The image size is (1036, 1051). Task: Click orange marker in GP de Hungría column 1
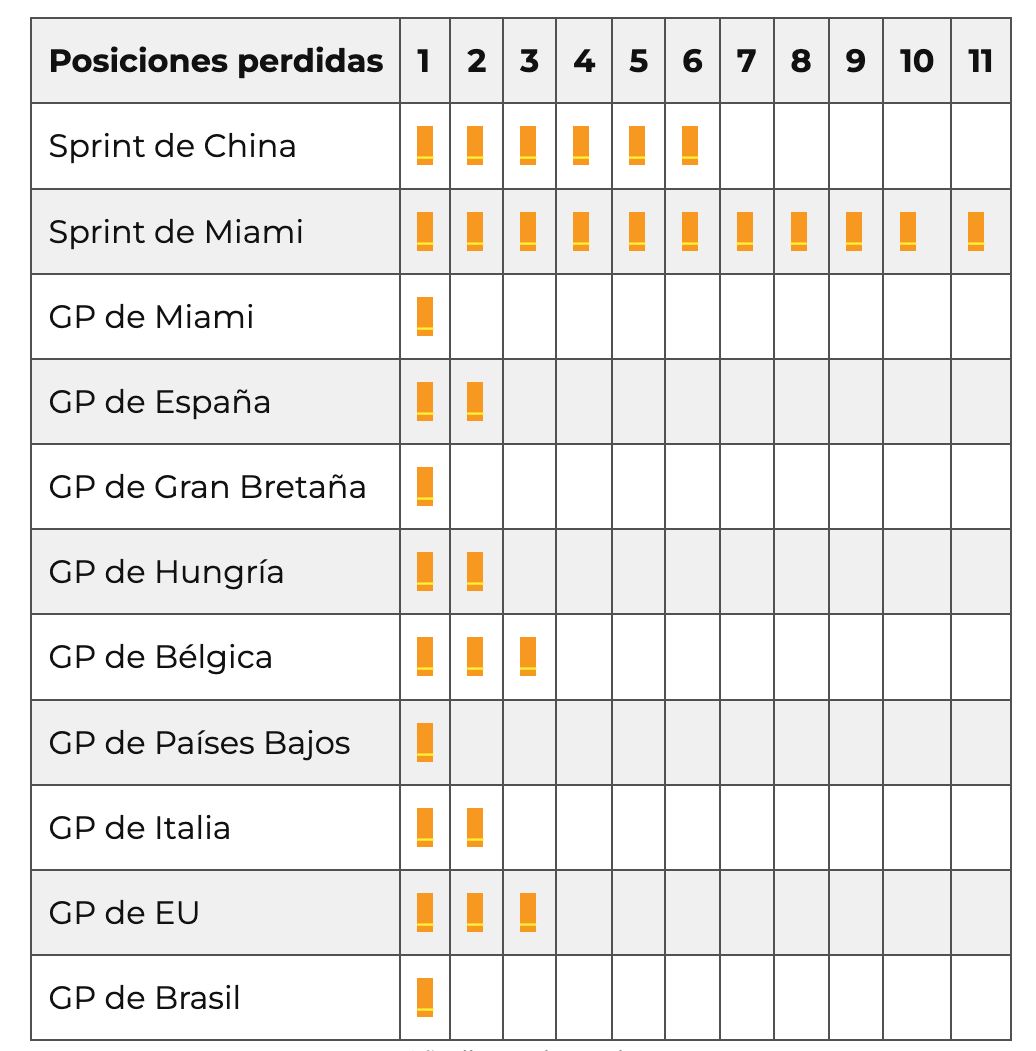(425, 571)
